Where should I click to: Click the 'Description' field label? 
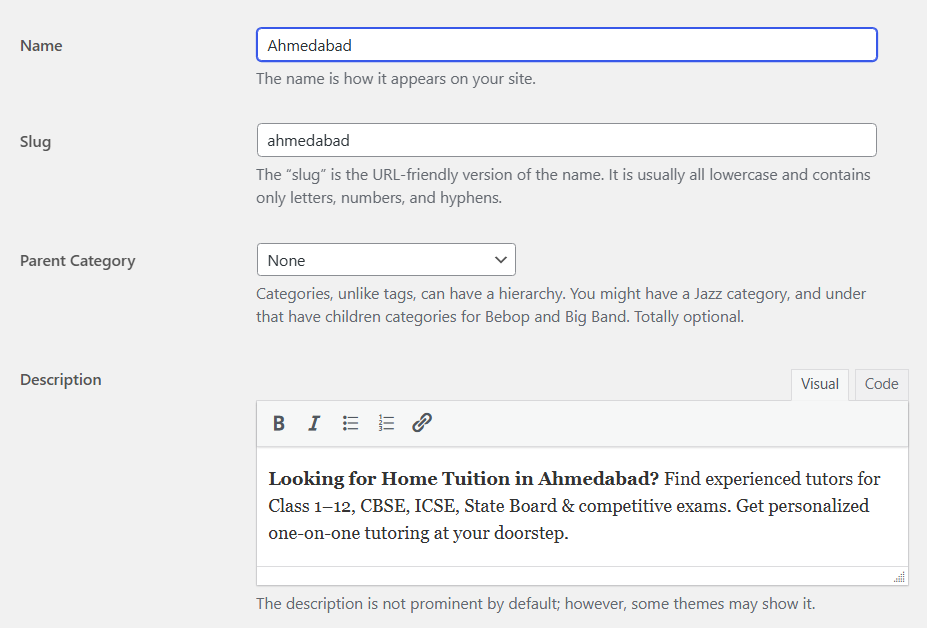[60, 380]
